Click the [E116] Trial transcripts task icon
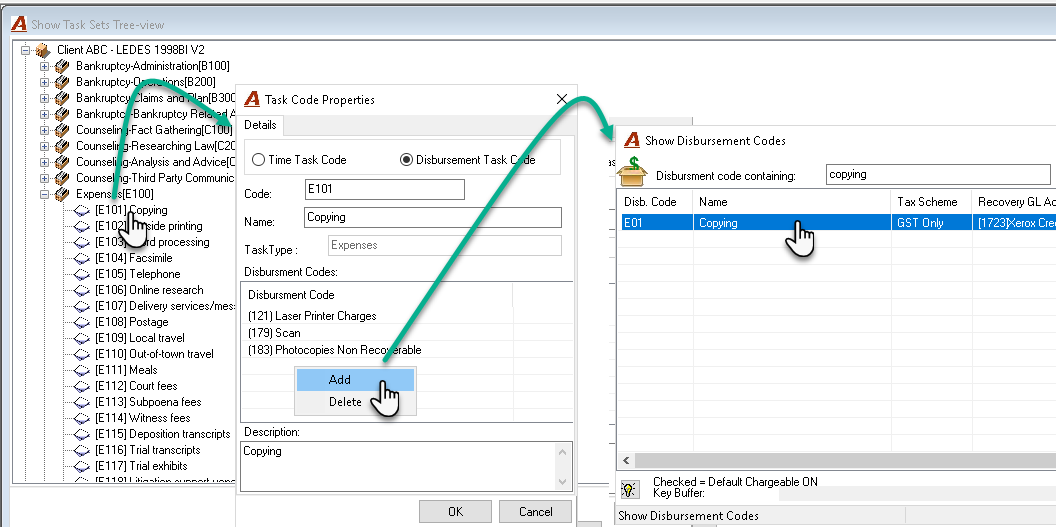The width and height of the screenshot is (1056, 527). point(81,450)
